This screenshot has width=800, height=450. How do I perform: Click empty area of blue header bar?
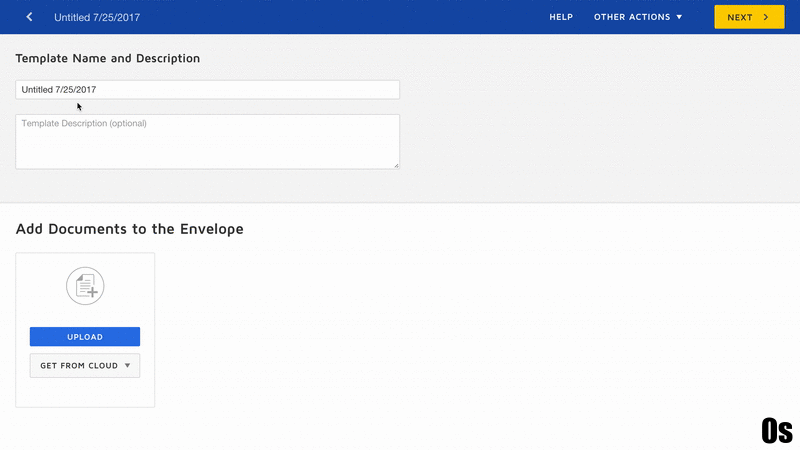click(x=350, y=17)
